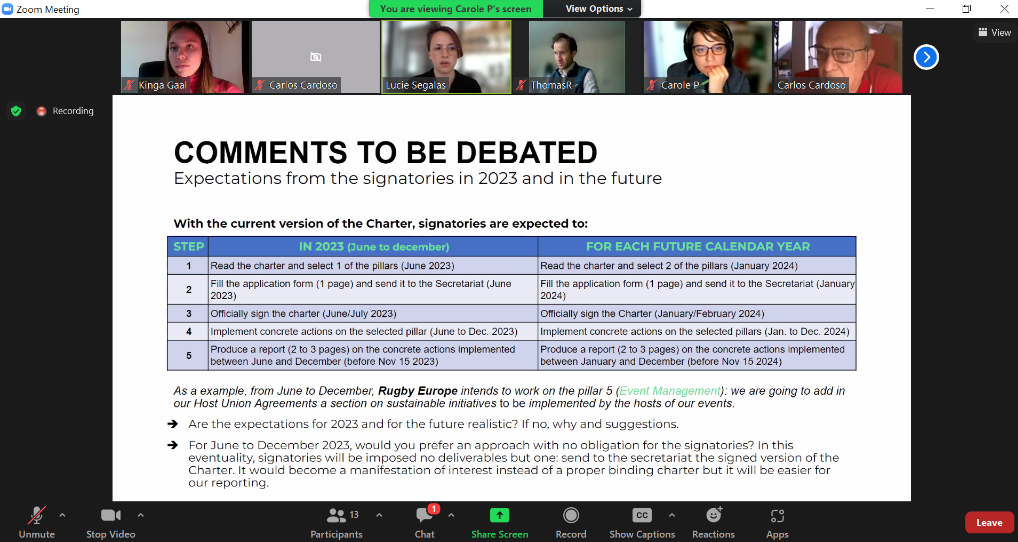Expand audio options arrow beside Unmute
This screenshot has height=542, width=1018.
(62, 515)
